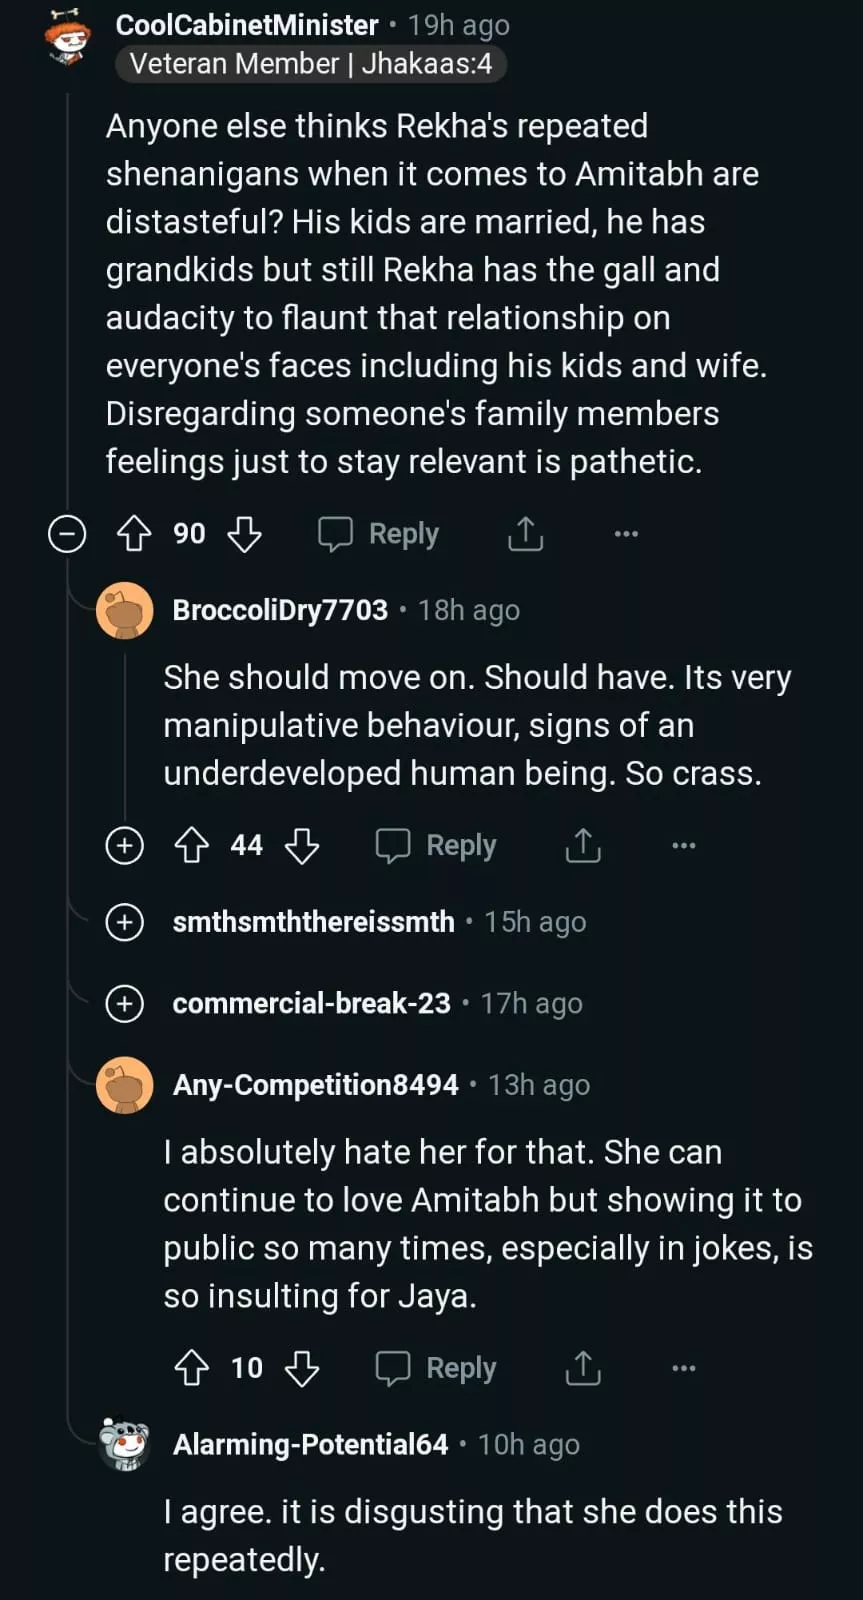Reply to Any-Competition8494's comment
Image resolution: width=863 pixels, height=1600 pixels.
[x=436, y=1368]
